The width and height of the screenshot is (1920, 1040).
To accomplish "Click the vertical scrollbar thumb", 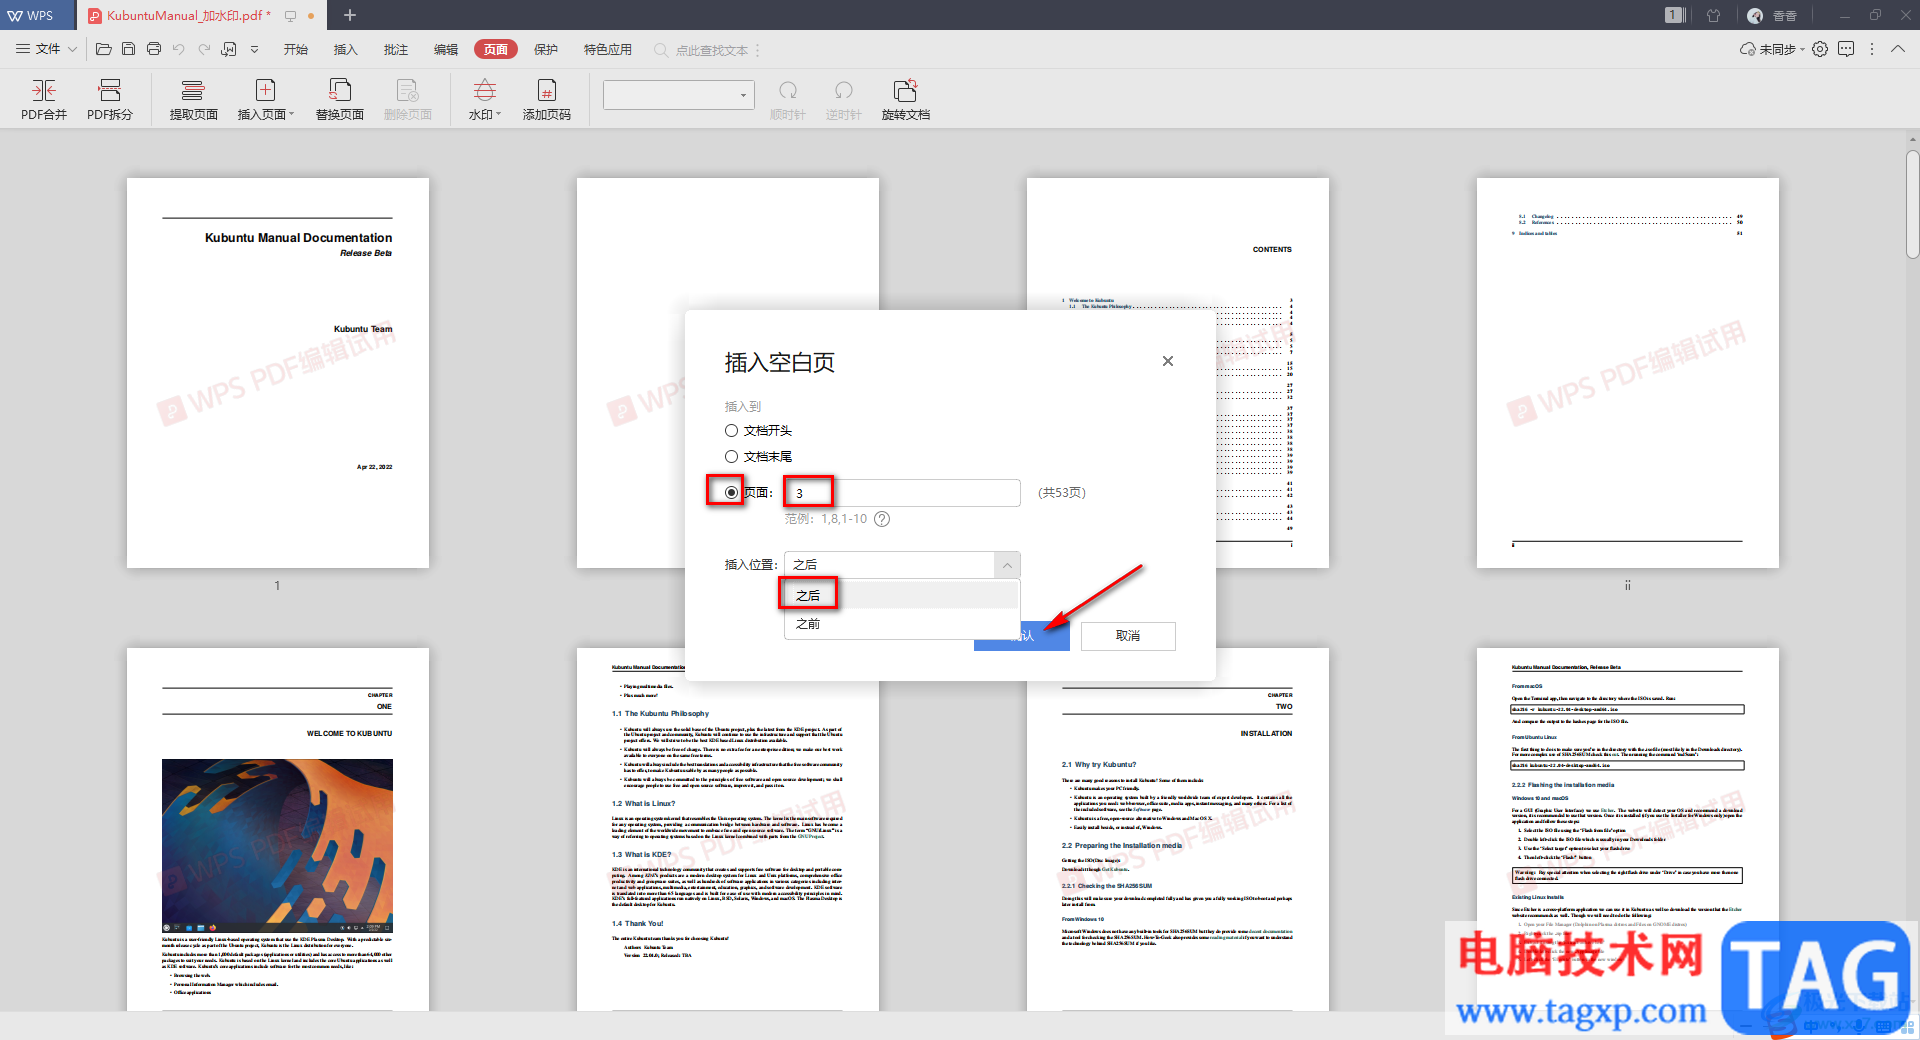I will [x=1912, y=205].
